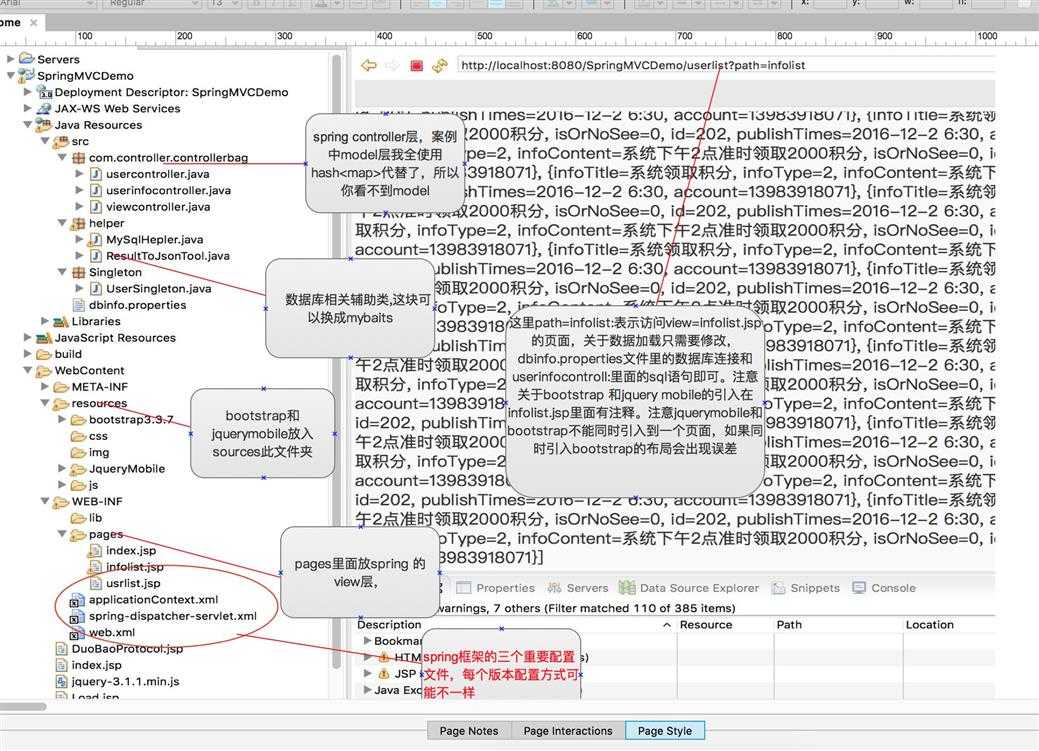Click the src source folder icon
This screenshot has height=751, width=1039.
(62, 141)
